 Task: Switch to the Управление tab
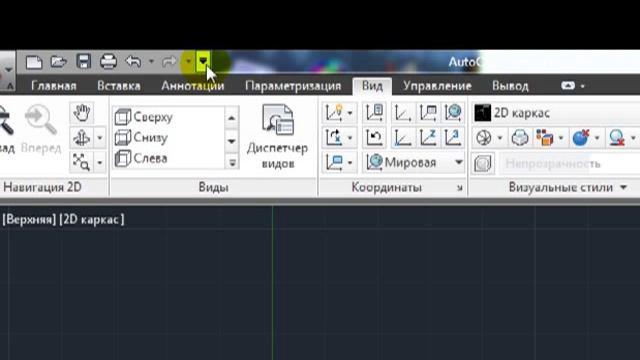[x=437, y=86]
